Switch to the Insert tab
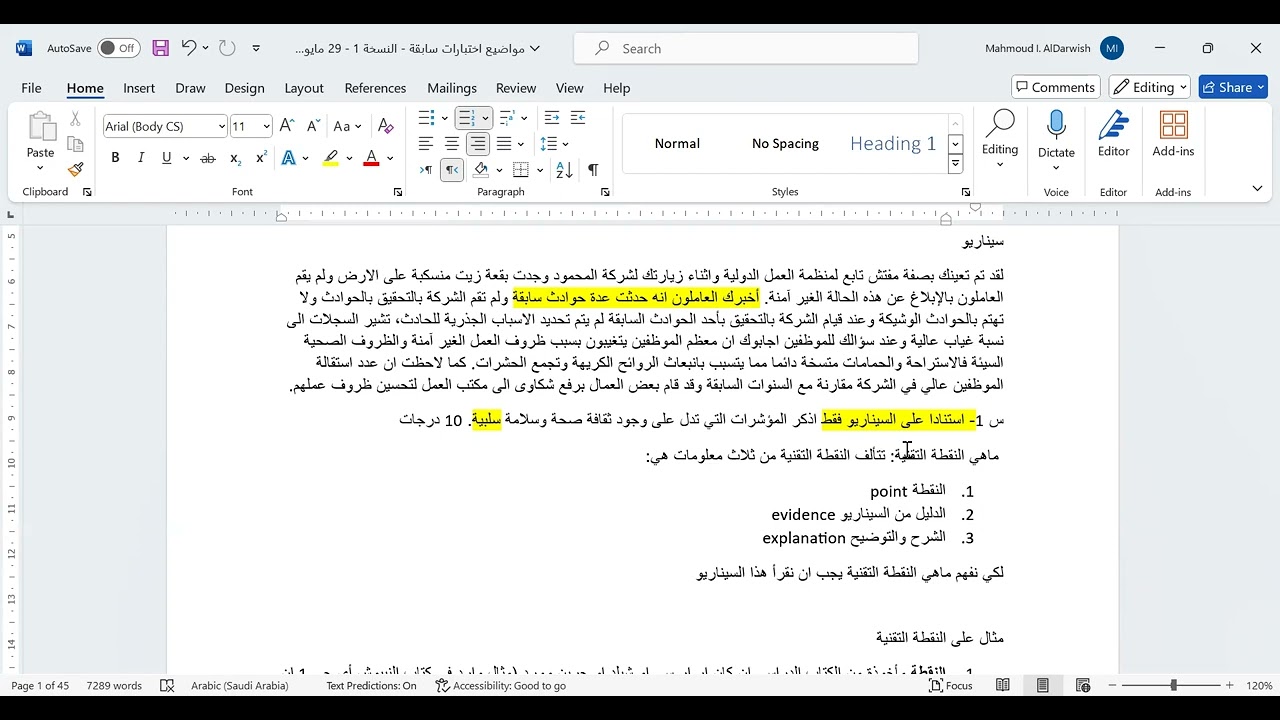1280x720 pixels. [139, 88]
